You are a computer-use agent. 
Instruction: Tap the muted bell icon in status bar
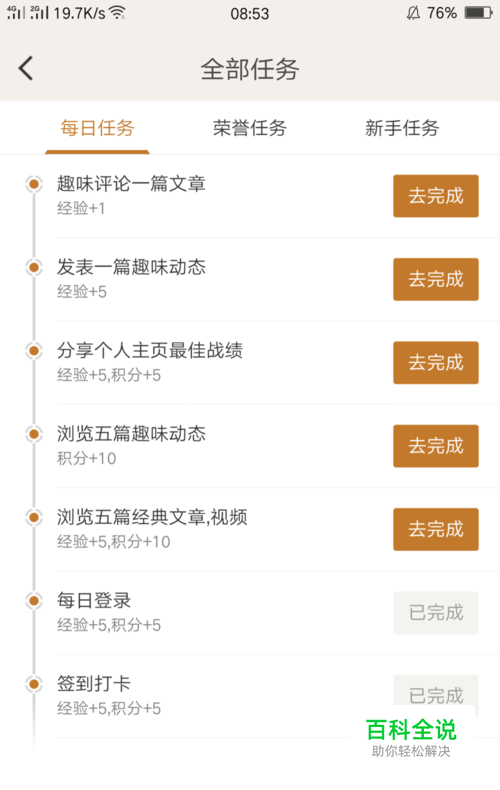click(413, 13)
